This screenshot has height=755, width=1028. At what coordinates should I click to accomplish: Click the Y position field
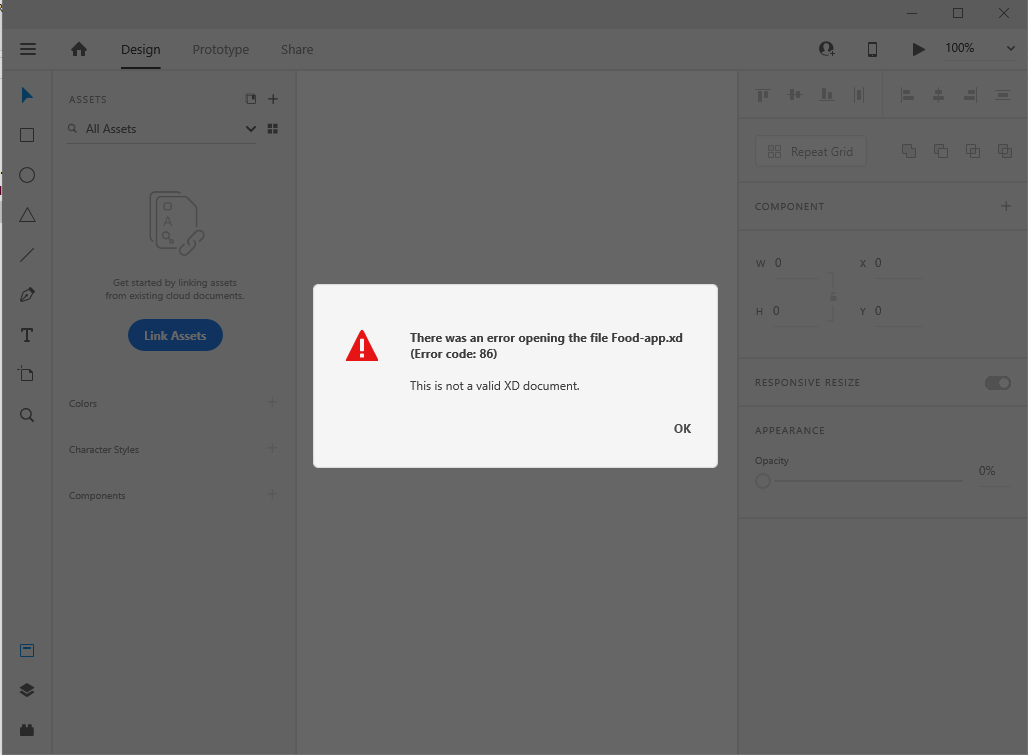coord(898,311)
